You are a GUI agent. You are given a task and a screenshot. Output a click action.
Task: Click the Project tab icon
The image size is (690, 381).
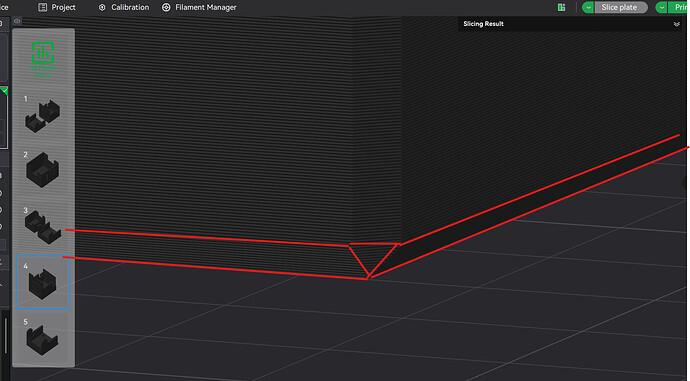pos(43,7)
